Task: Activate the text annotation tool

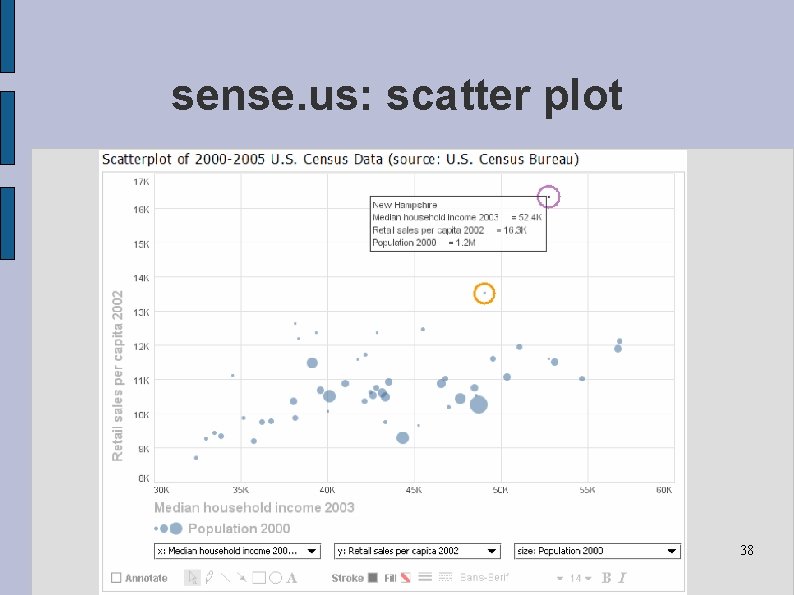Action: pos(291,577)
